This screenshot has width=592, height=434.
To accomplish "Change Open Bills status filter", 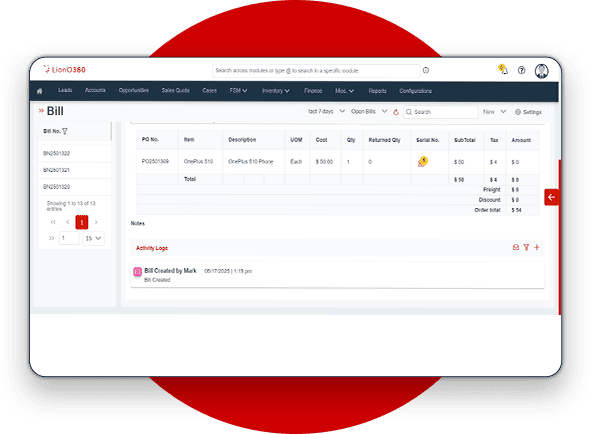I will pos(369,111).
